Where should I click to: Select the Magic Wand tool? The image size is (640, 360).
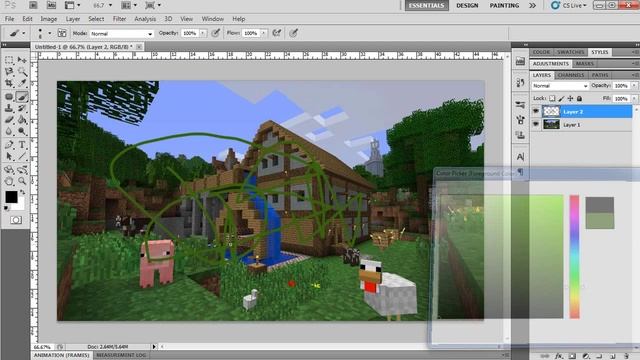pos(22,72)
